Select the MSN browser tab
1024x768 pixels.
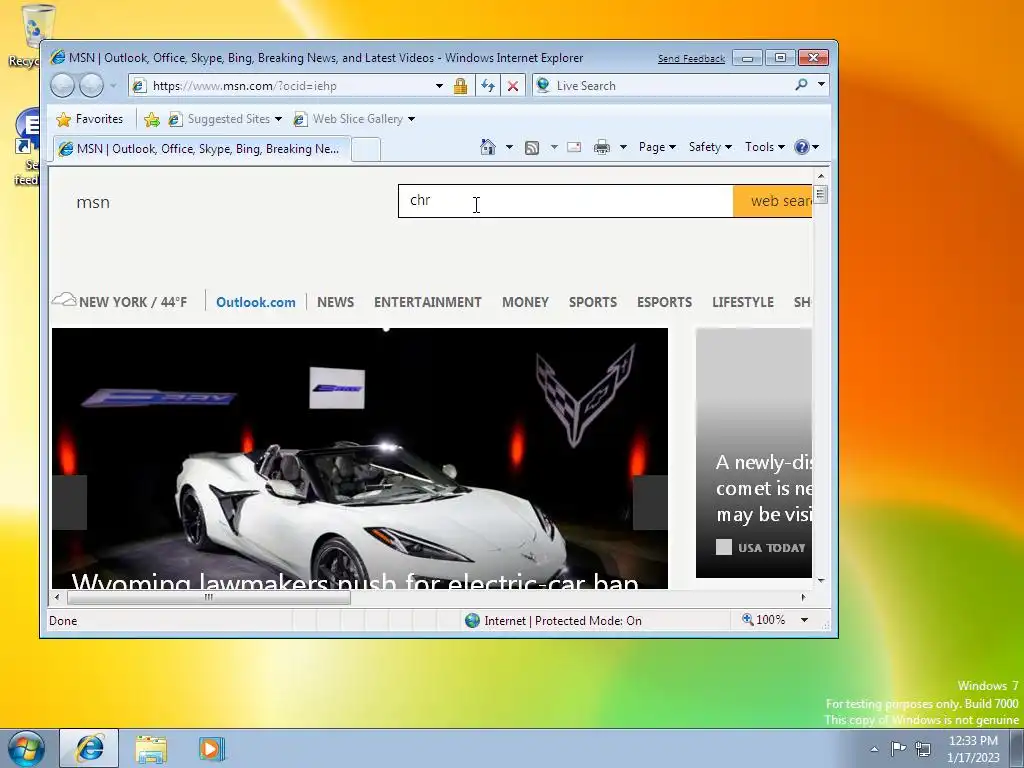pyautogui.click(x=201, y=149)
